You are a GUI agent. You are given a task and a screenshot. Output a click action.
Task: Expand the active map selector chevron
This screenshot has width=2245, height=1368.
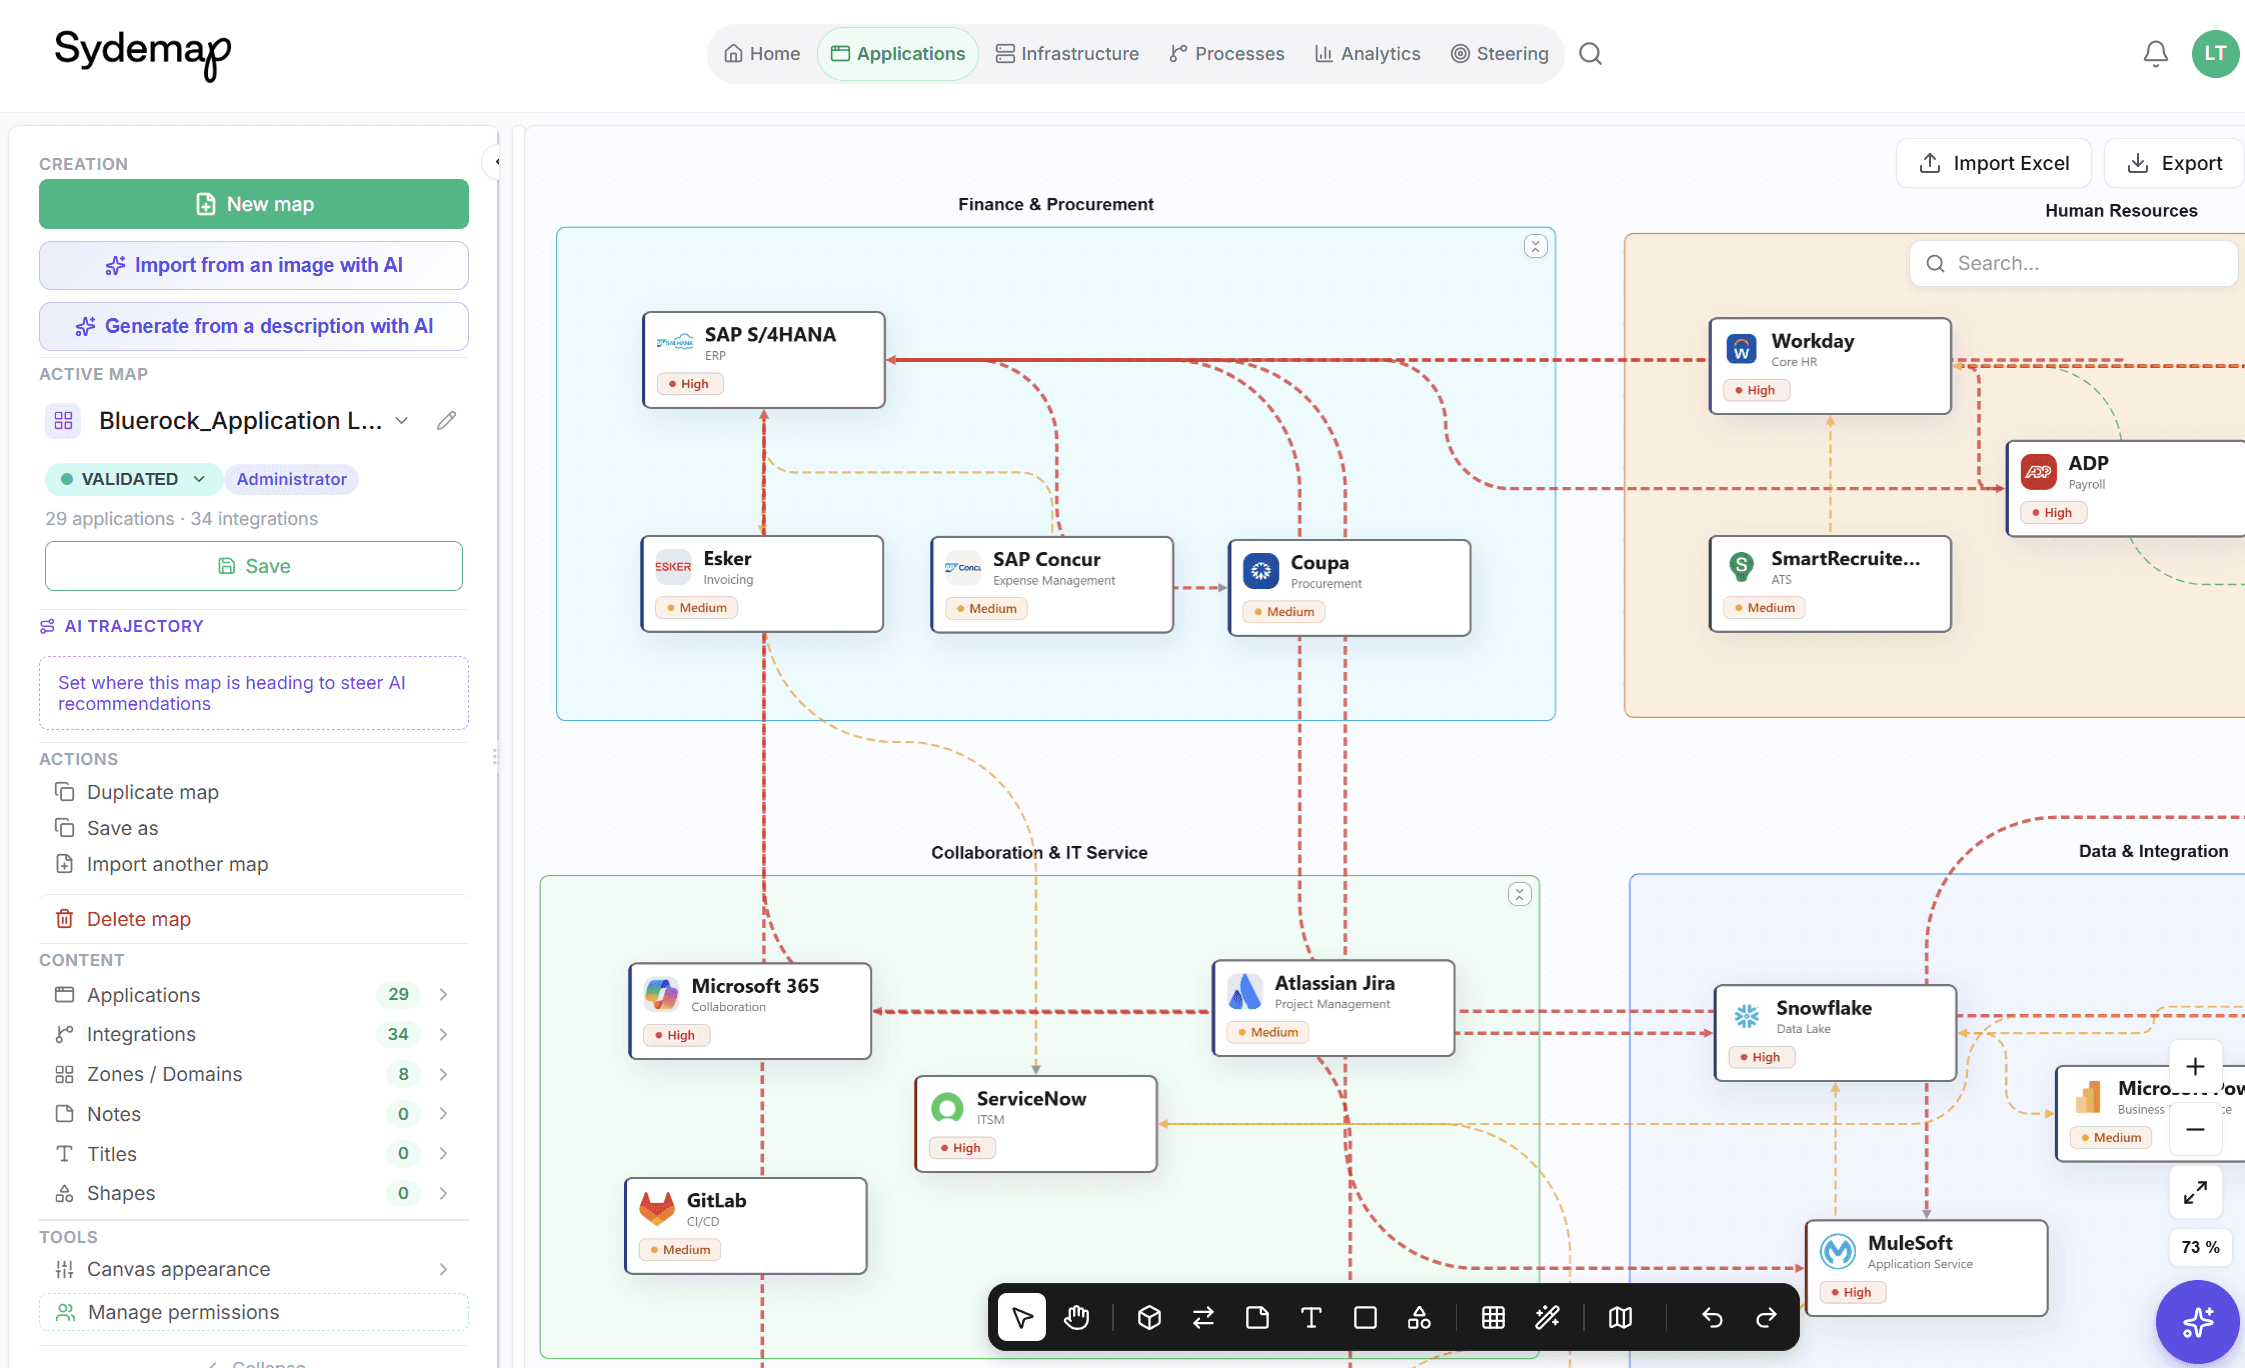(x=402, y=421)
